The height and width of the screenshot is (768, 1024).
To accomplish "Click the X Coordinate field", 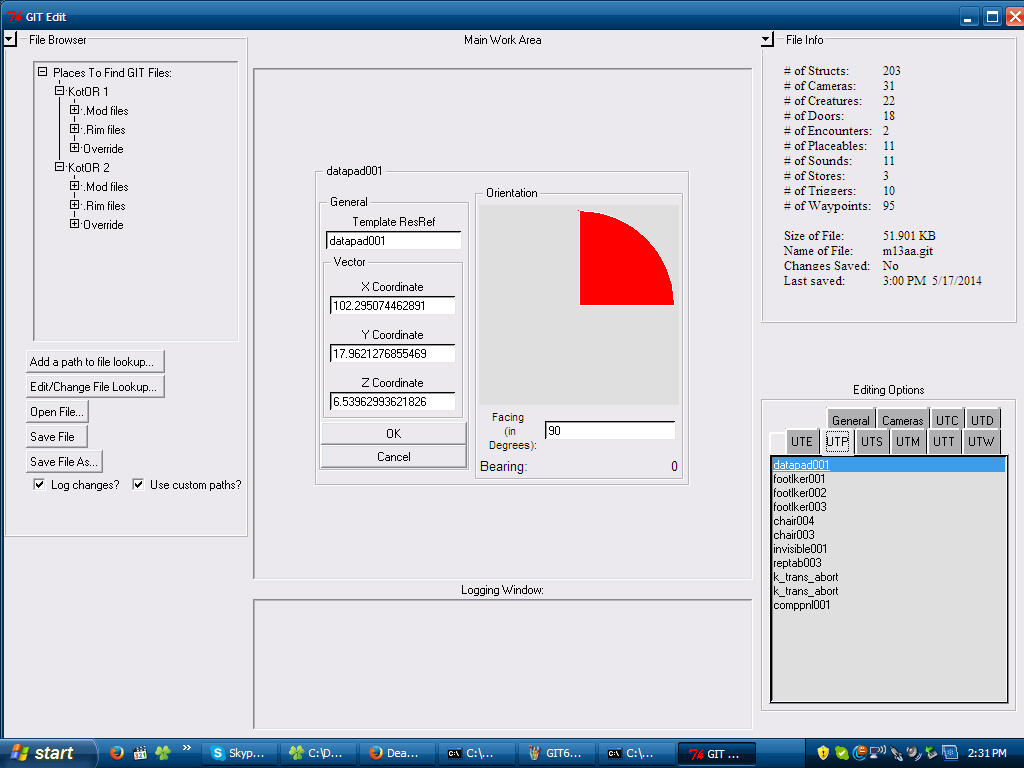I will point(392,306).
